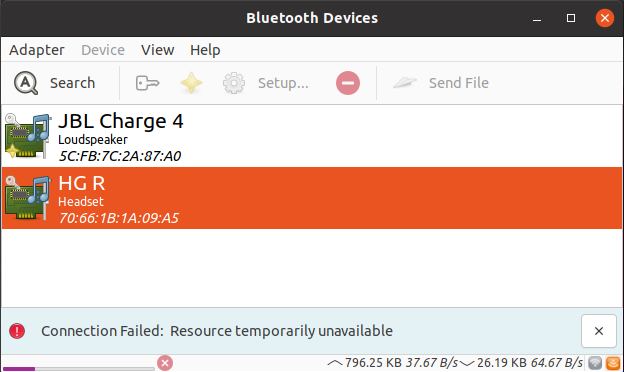The height and width of the screenshot is (372, 624).
Task: Click the HG R headset device icon
Action: click(28, 198)
